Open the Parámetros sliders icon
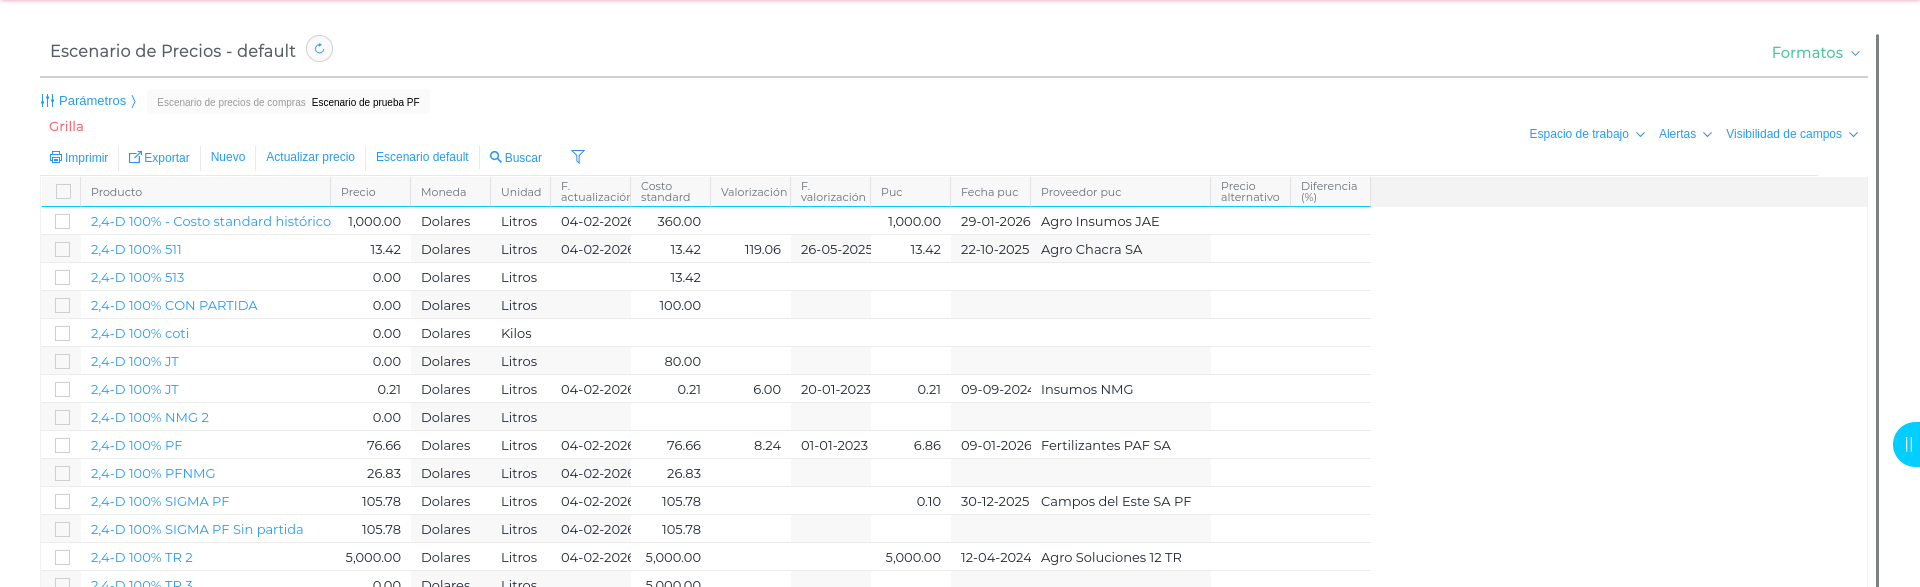 (47, 101)
